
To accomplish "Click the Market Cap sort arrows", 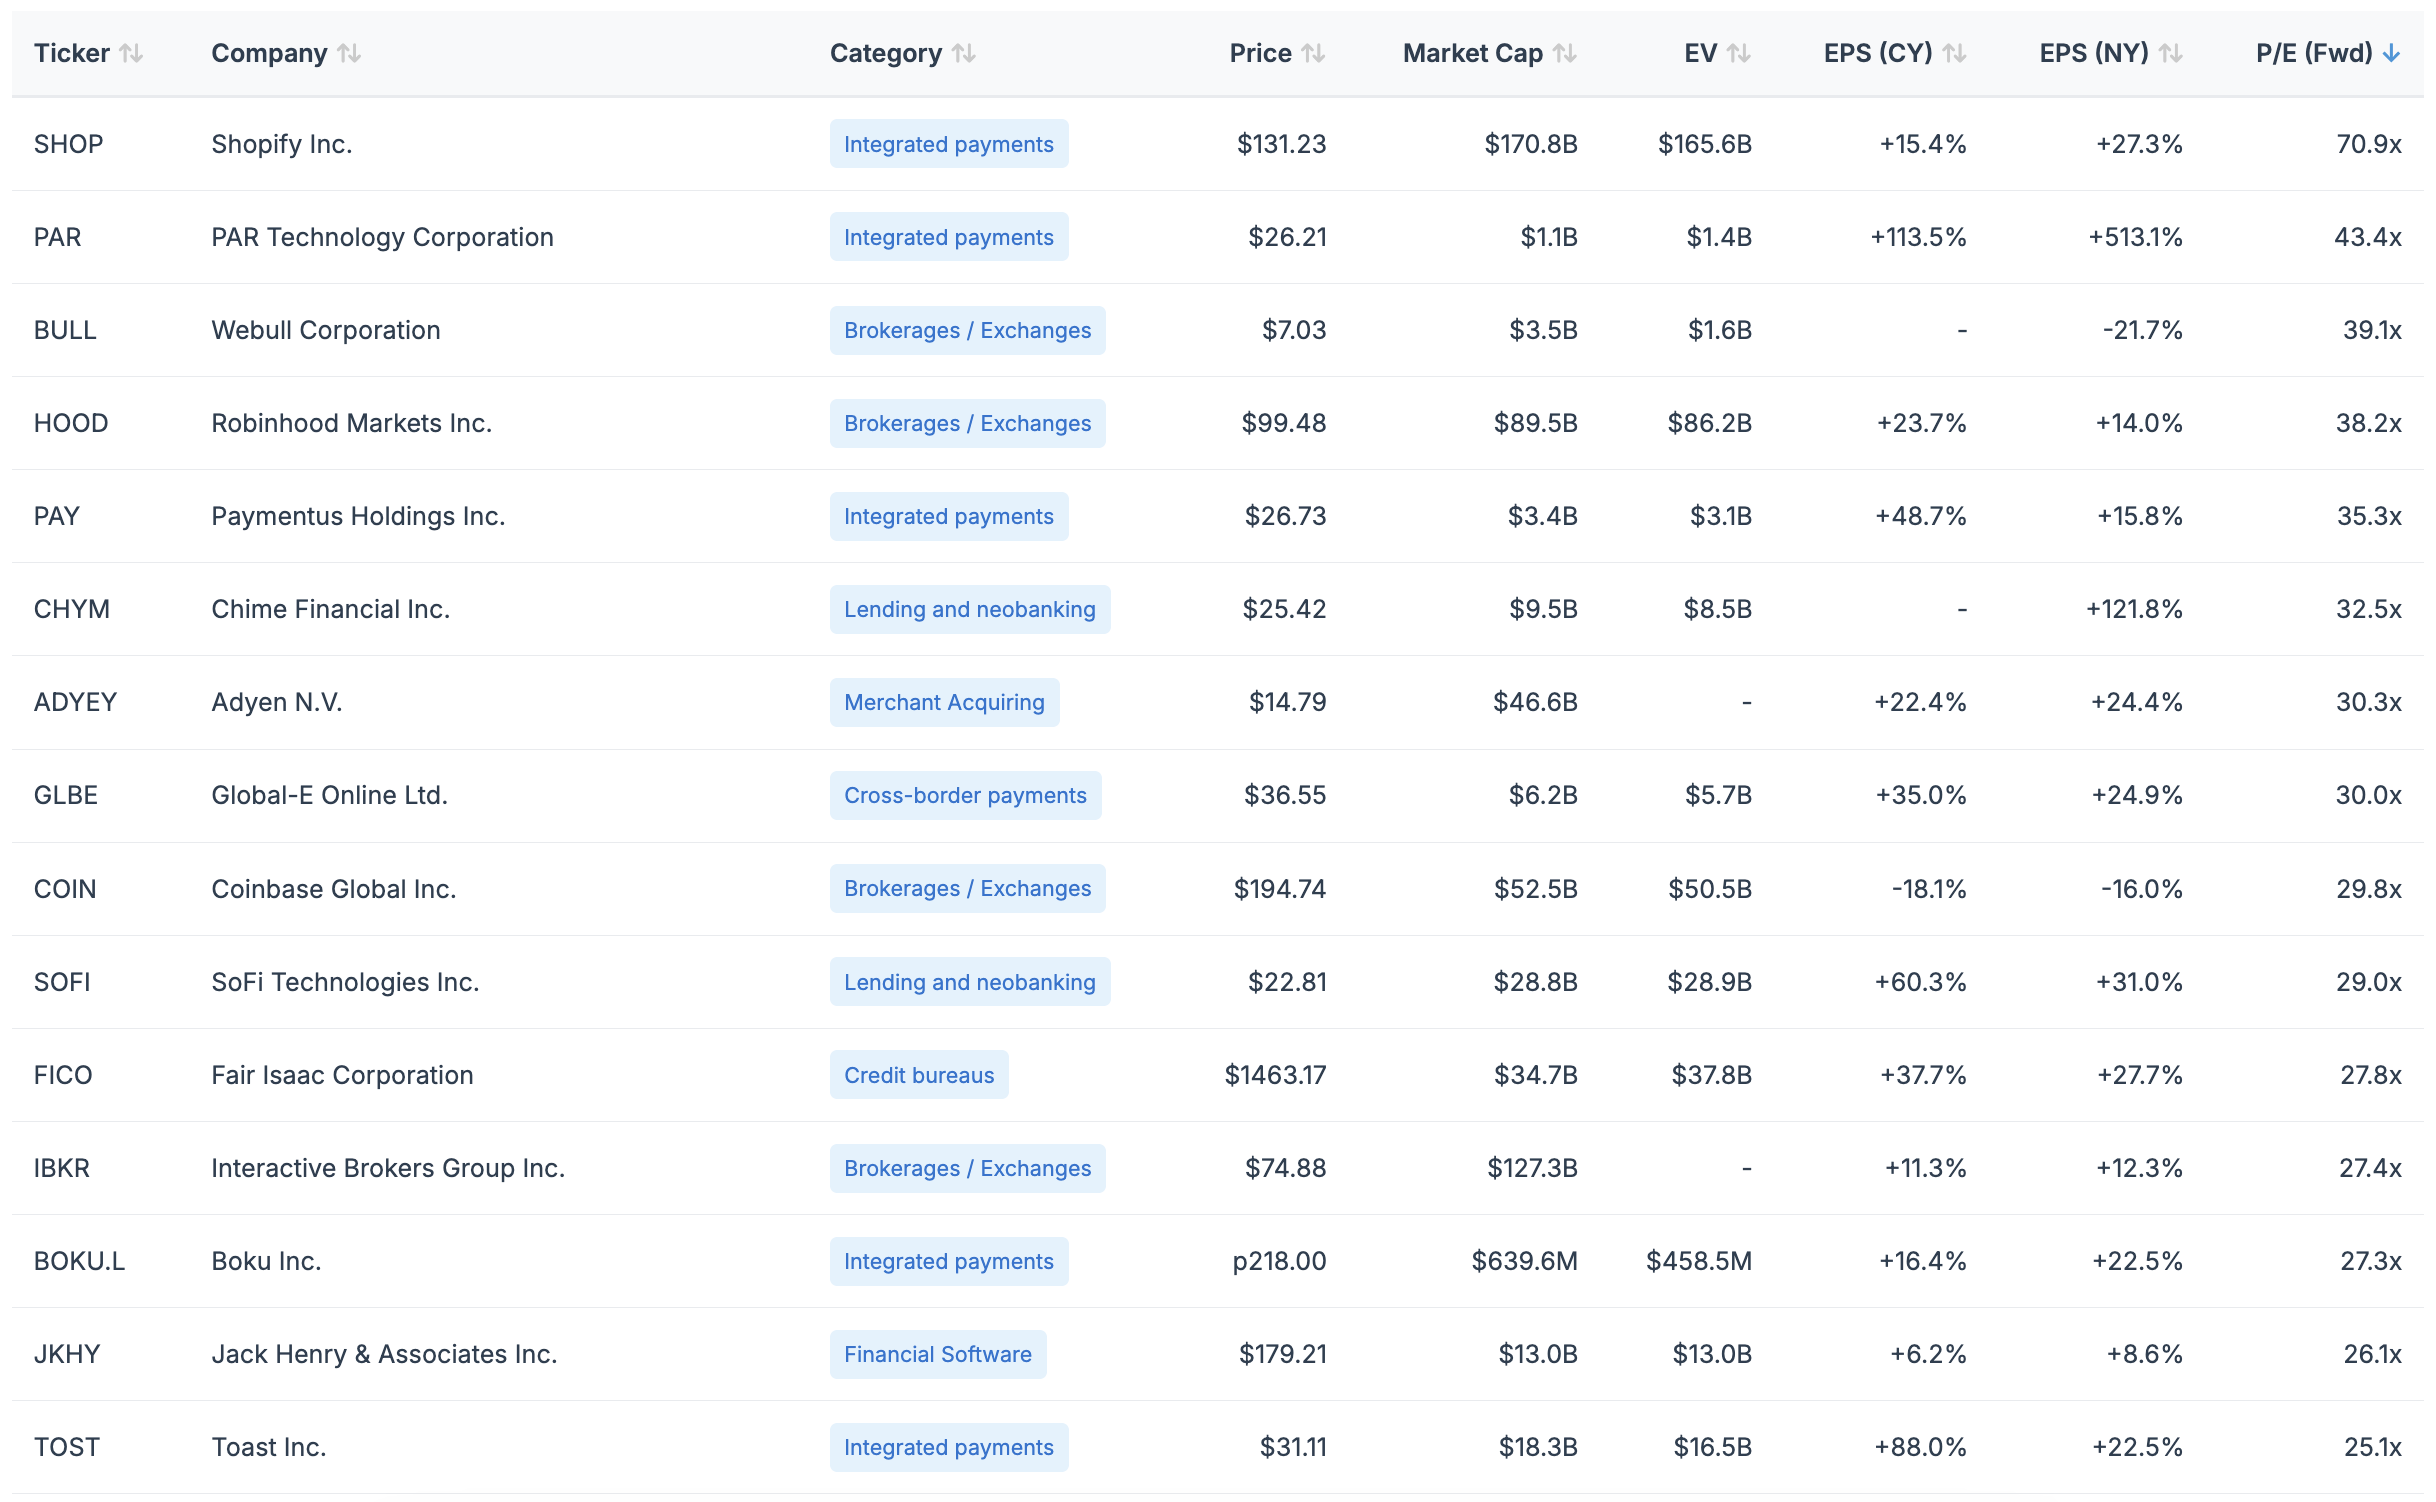I will tap(1565, 53).
